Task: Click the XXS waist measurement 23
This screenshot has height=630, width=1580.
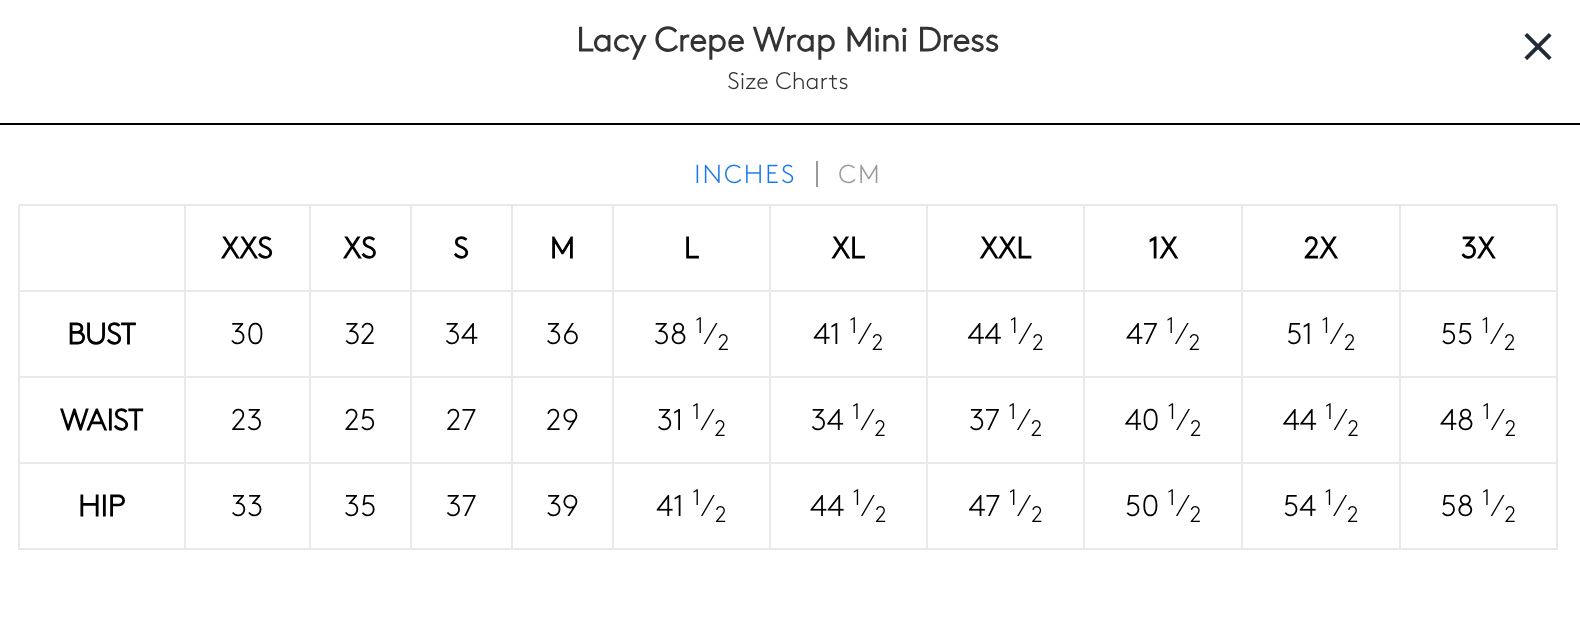Action: coord(247,420)
